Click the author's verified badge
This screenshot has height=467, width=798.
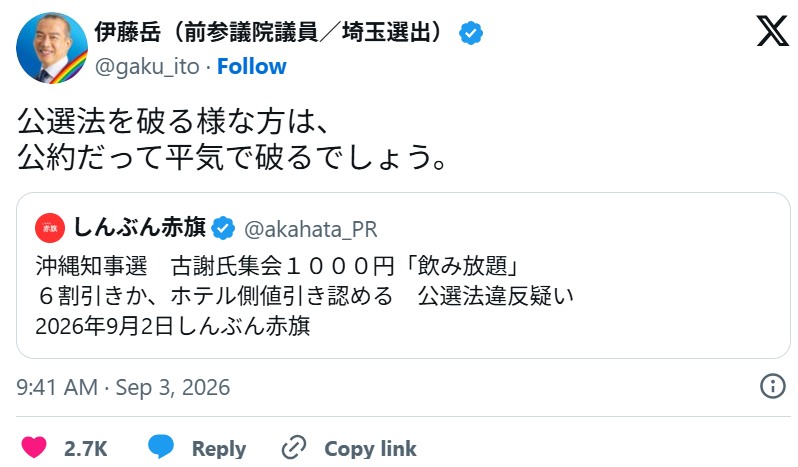click(471, 34)
